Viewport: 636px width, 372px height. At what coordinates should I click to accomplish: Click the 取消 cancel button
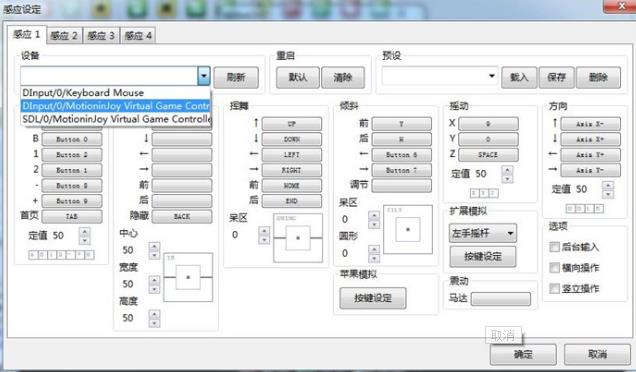coord(597,354)
